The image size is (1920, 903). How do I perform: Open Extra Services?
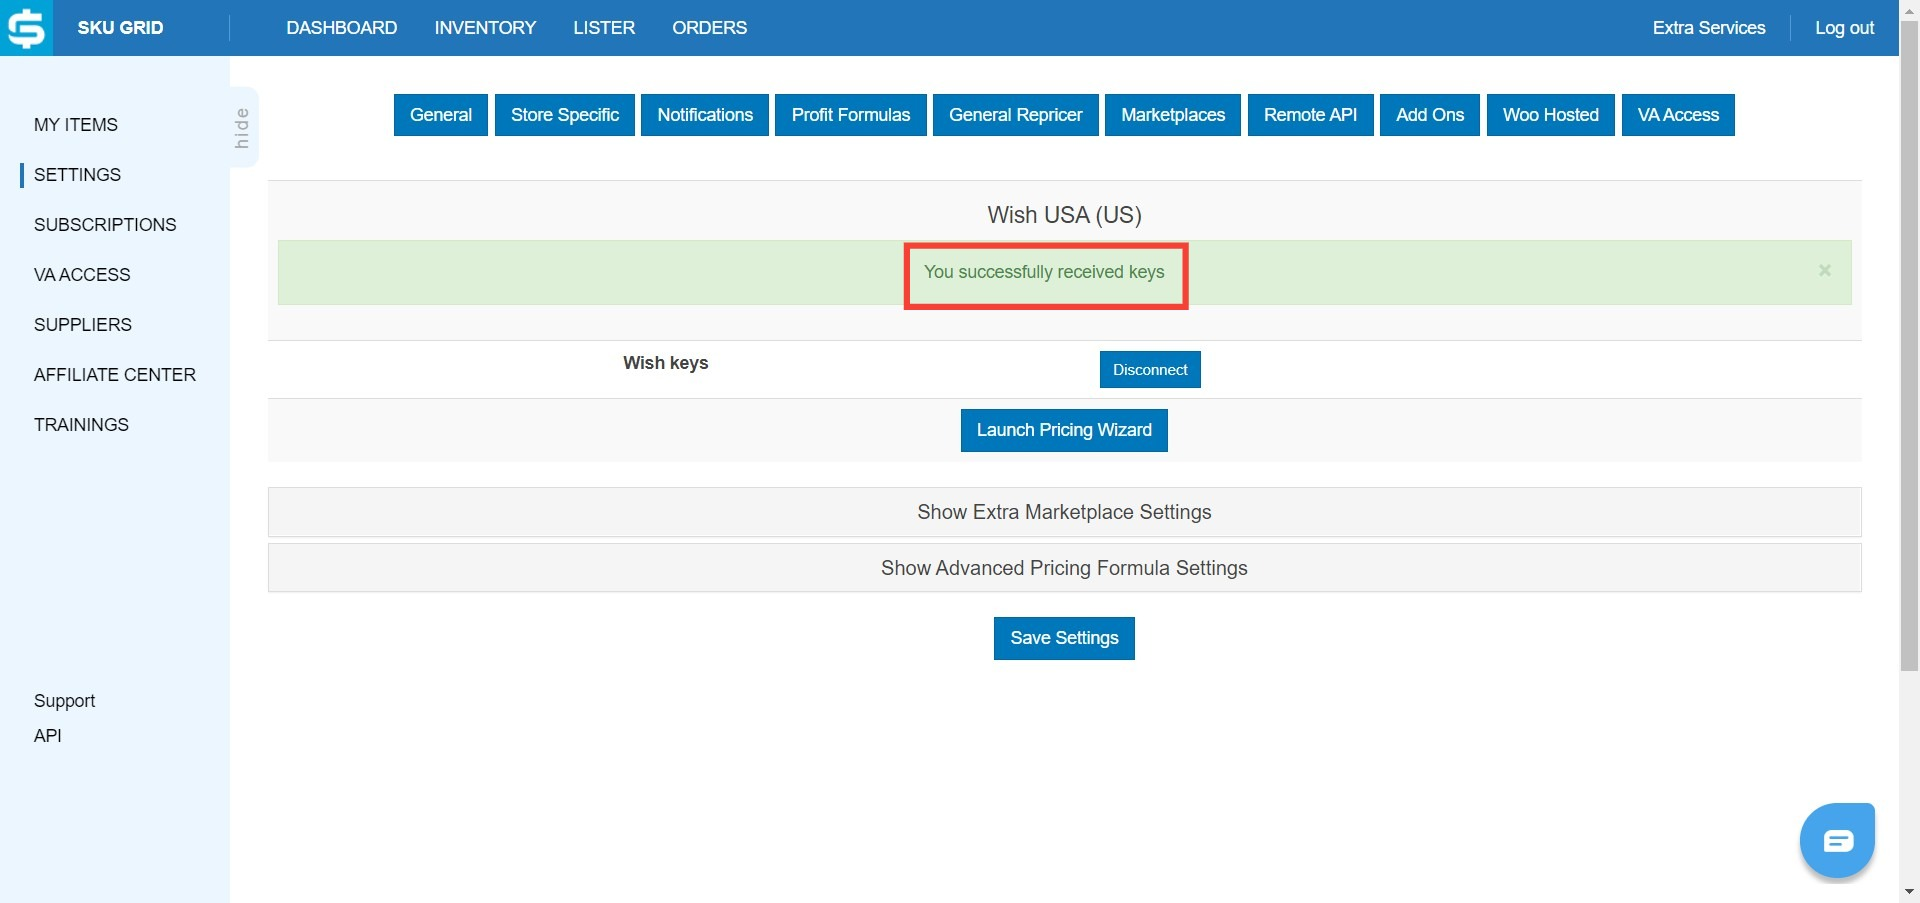(x=1709, y=28)
